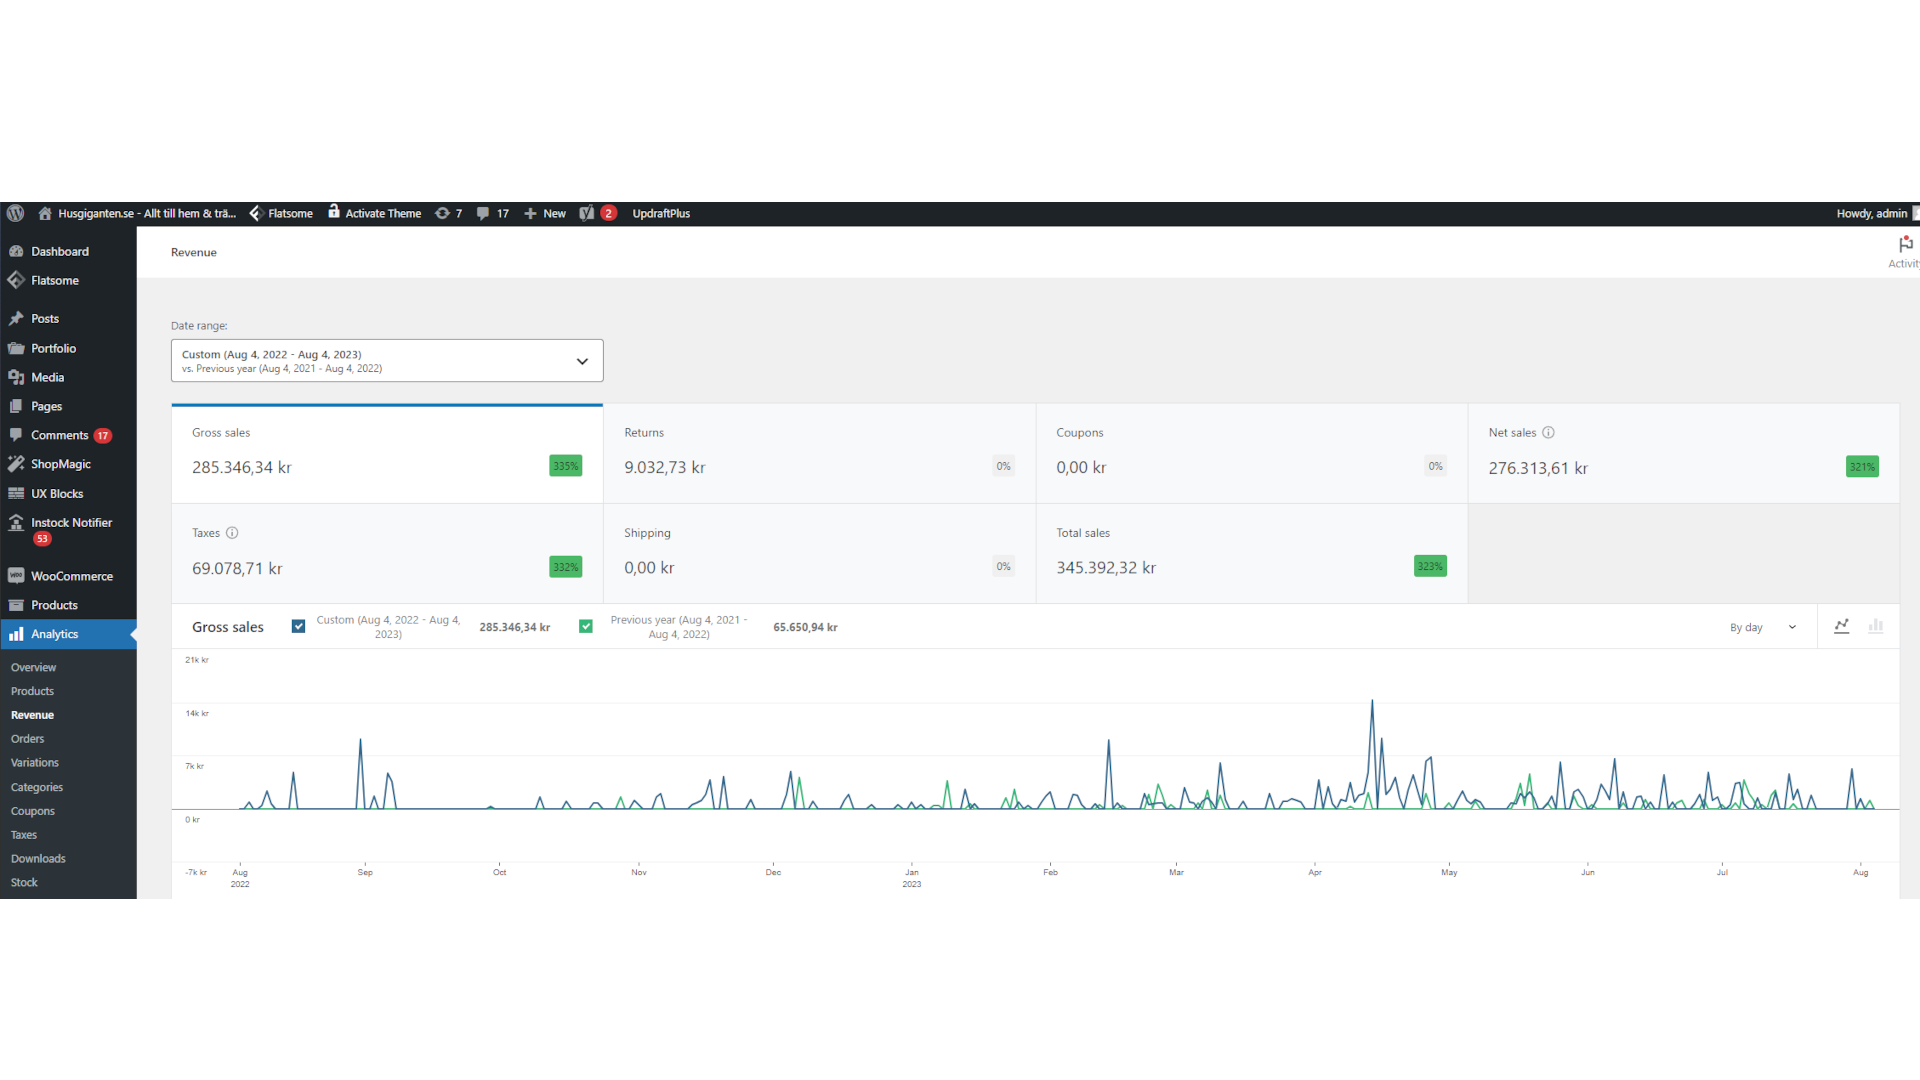Open Orders under Analytics

28,739
